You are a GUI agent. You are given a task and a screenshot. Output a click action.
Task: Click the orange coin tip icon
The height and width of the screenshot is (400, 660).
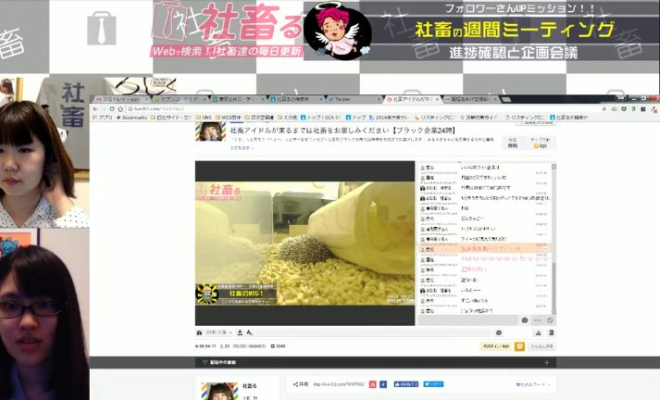click(x=519, y=345)
